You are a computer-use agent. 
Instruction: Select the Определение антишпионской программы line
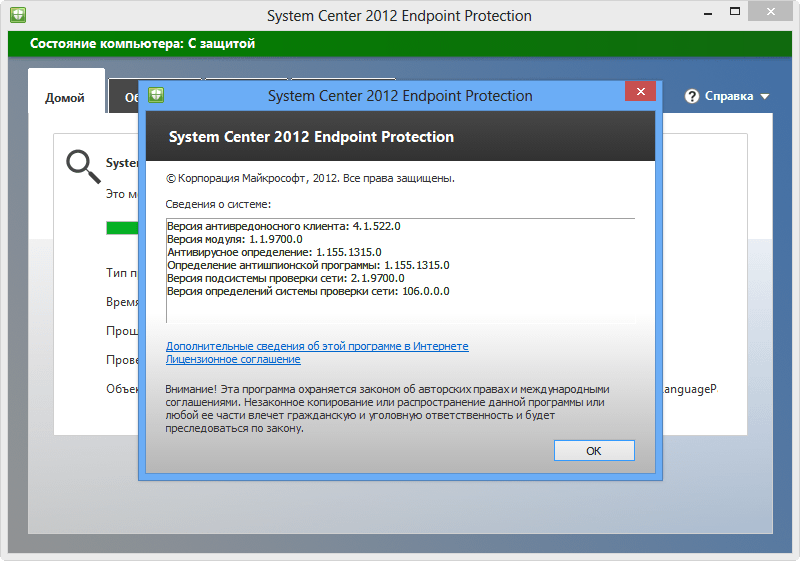[308, 265]
